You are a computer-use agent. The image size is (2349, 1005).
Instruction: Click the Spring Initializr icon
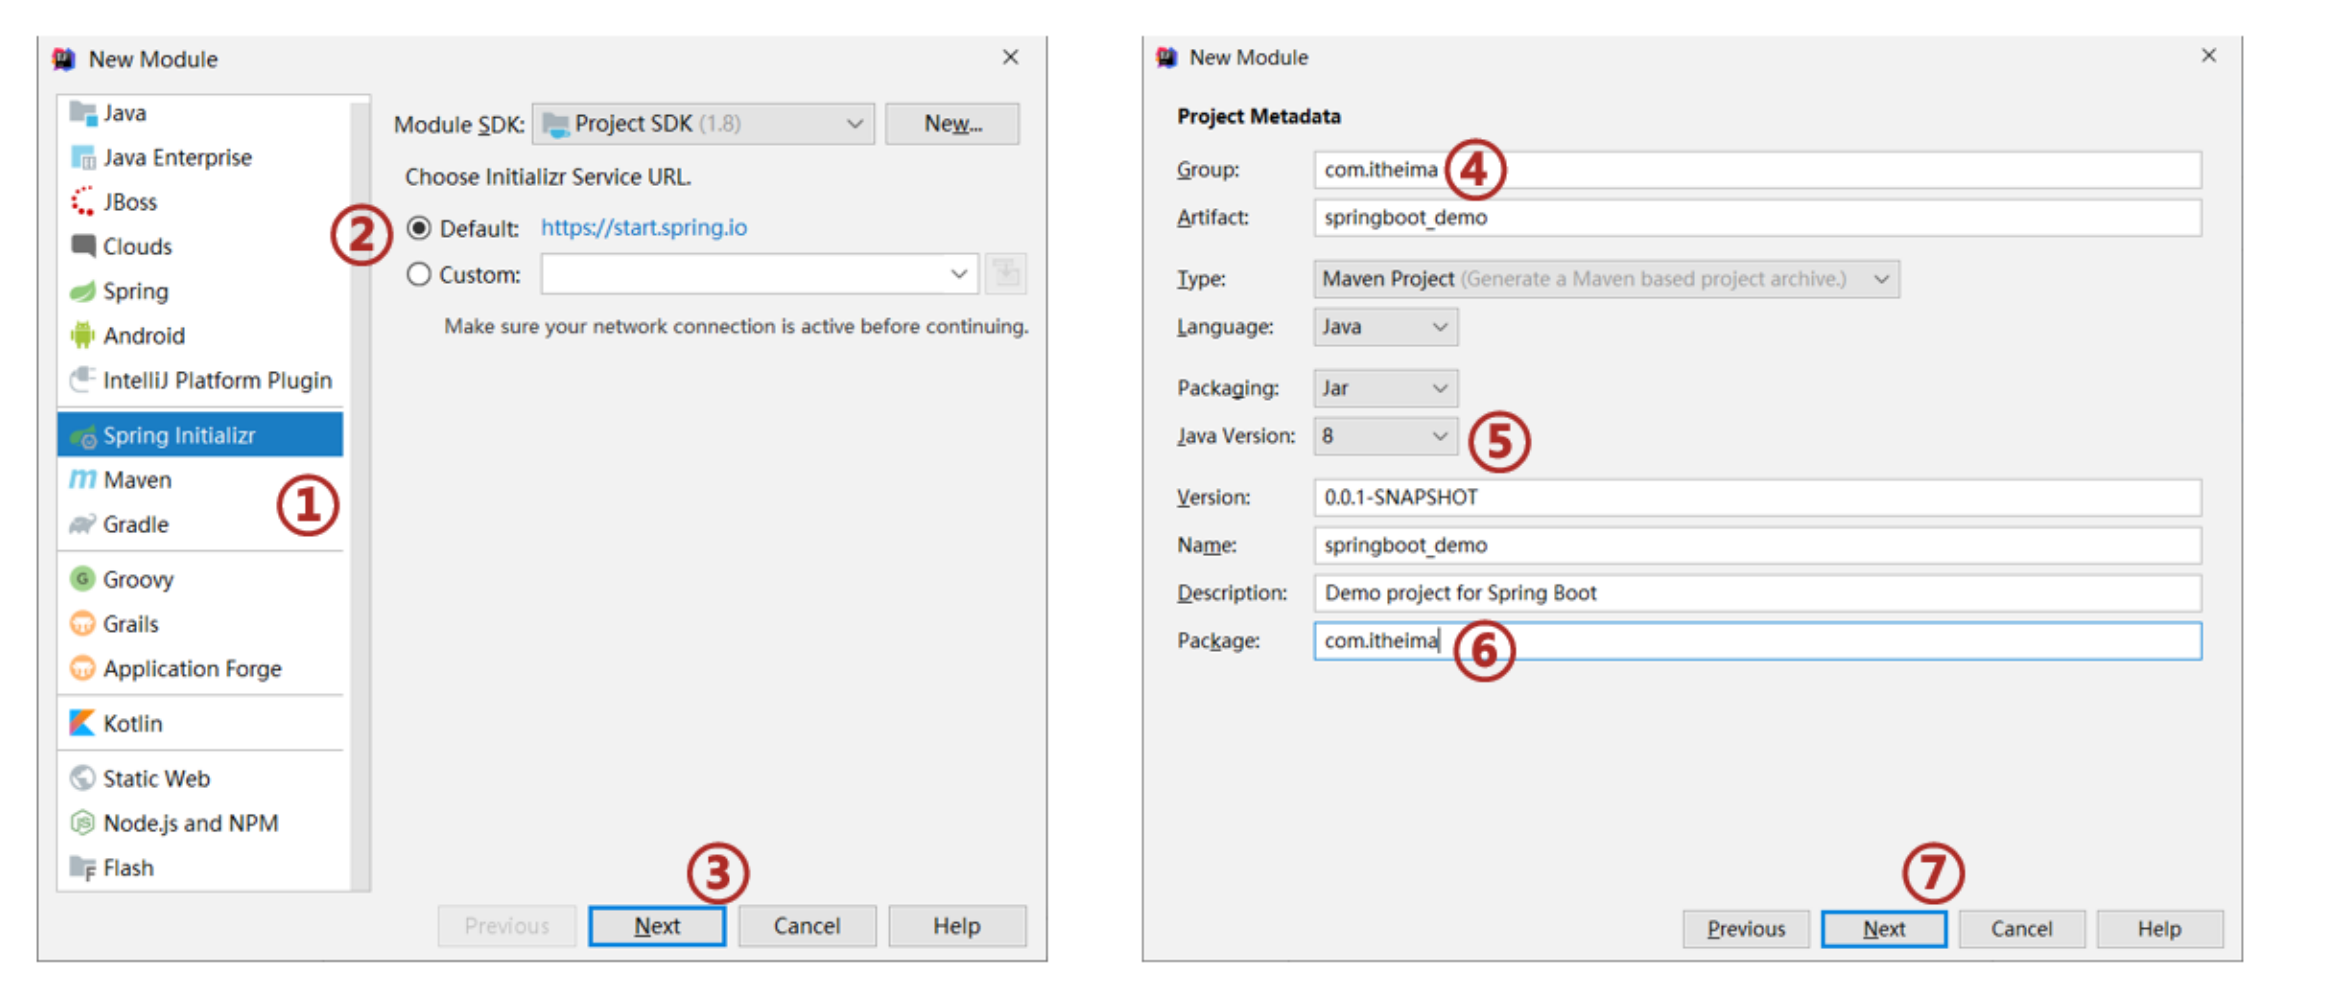pyautogui.click(x=83, y=436)
